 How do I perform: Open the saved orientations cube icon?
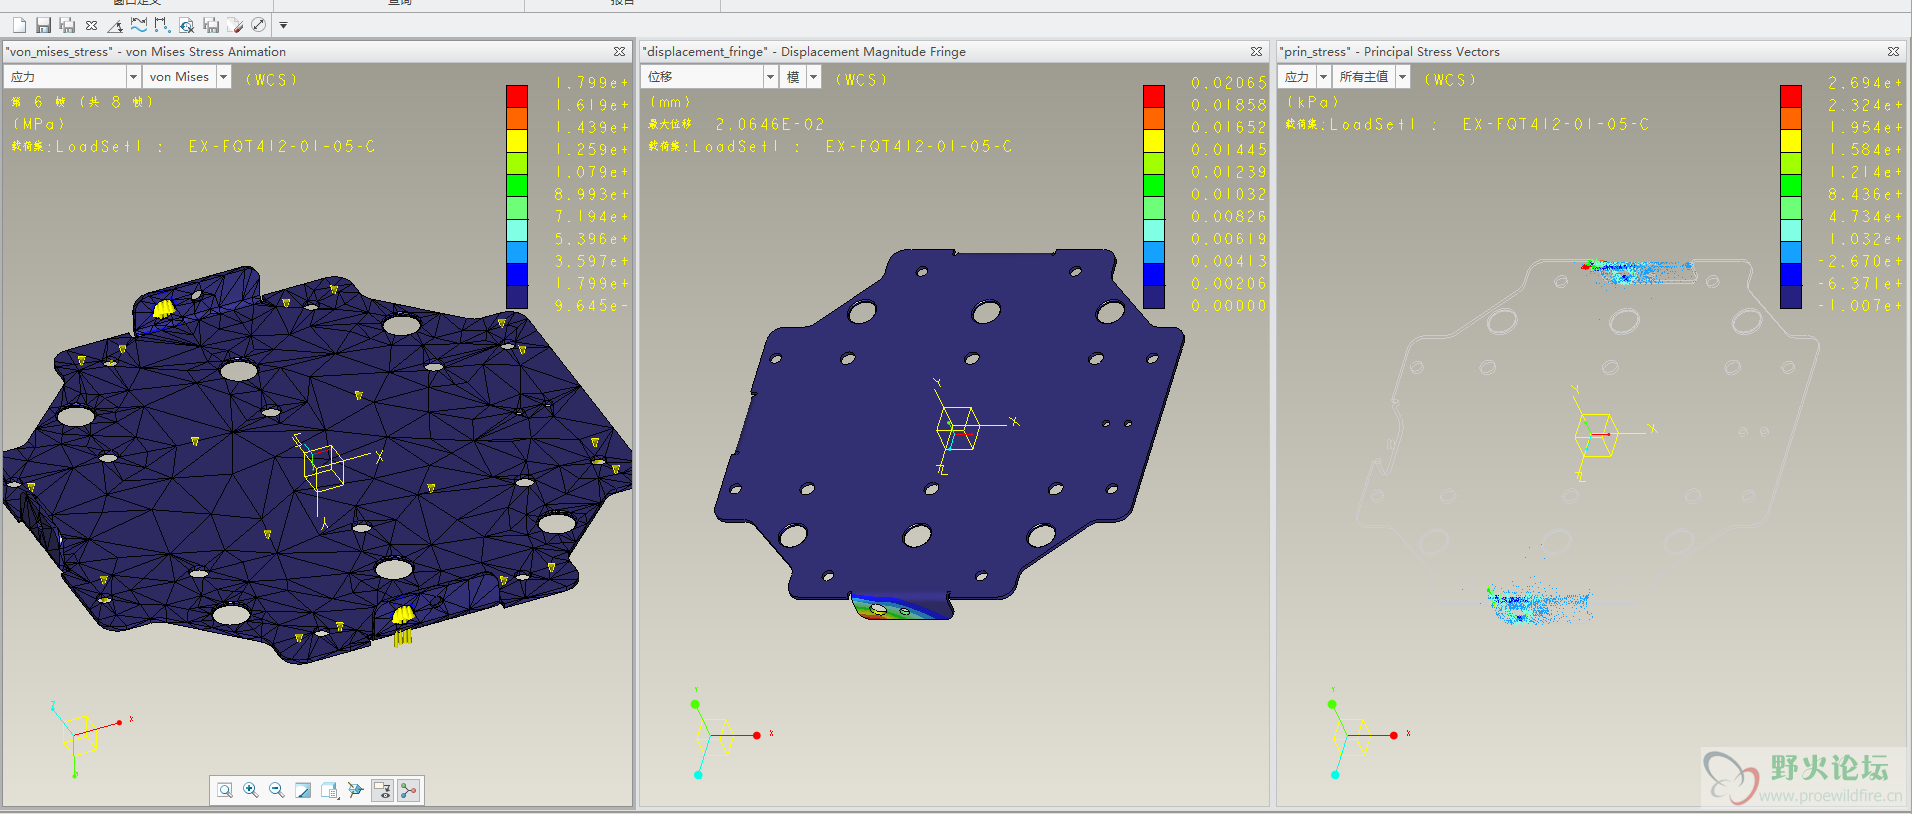click(329, 790)
